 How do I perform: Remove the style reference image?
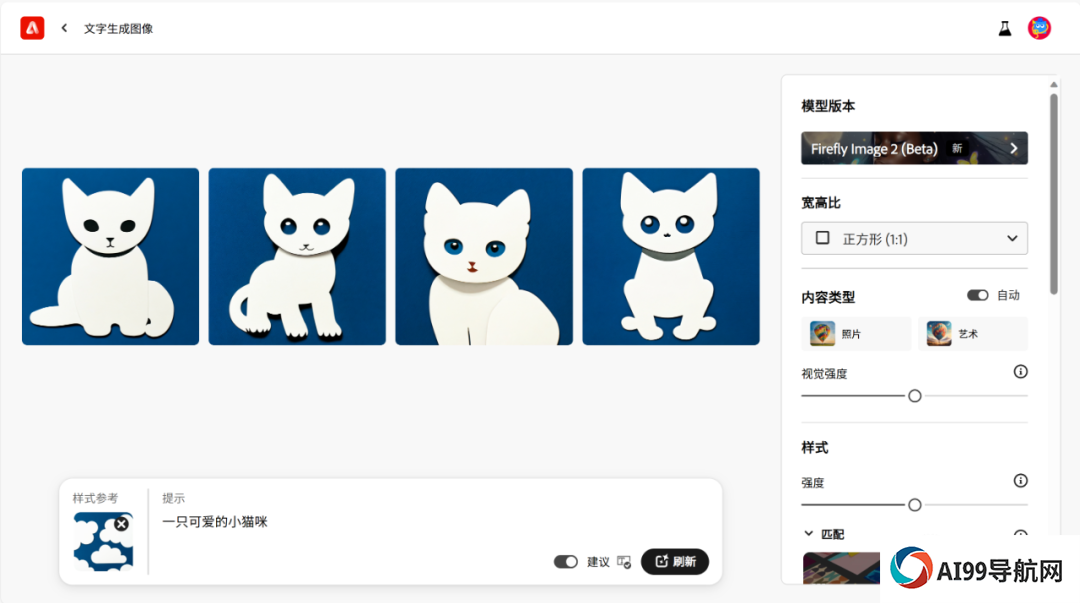point(121,524)
